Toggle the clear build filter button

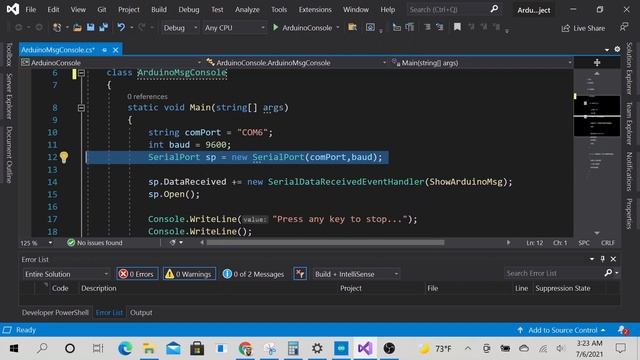coord(300,274)
